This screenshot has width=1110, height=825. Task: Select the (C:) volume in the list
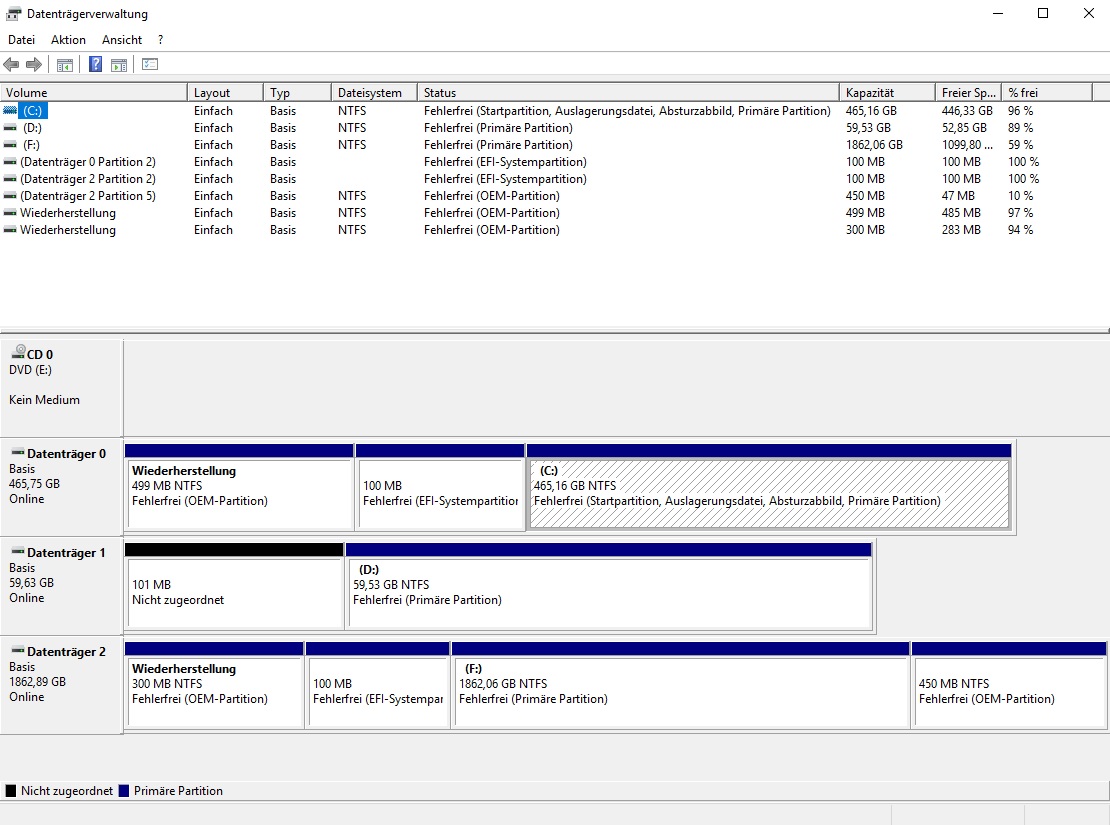(x=33, y=110)
